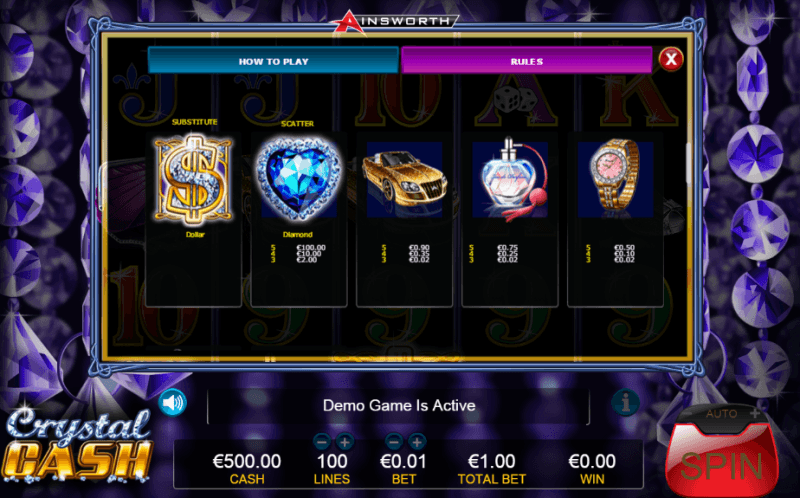Select the Rules tab

[x=527, y=61]
